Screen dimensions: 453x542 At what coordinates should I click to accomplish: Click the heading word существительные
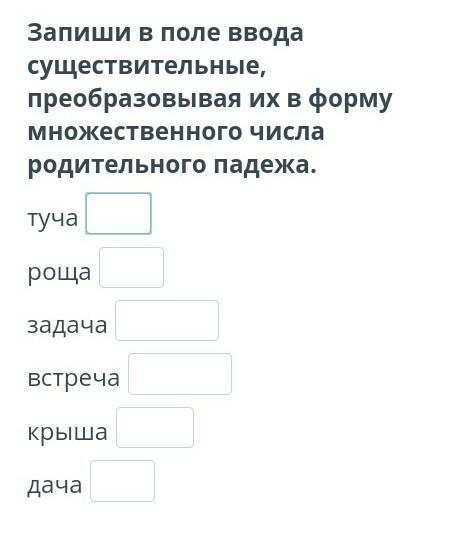pyautogui.click(x=147, y=66)
